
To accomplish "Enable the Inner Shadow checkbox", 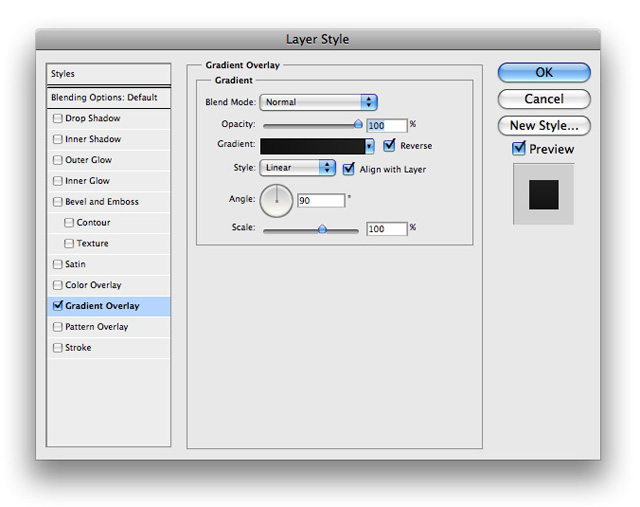I will pyautogui.click(x=58, y=139).
